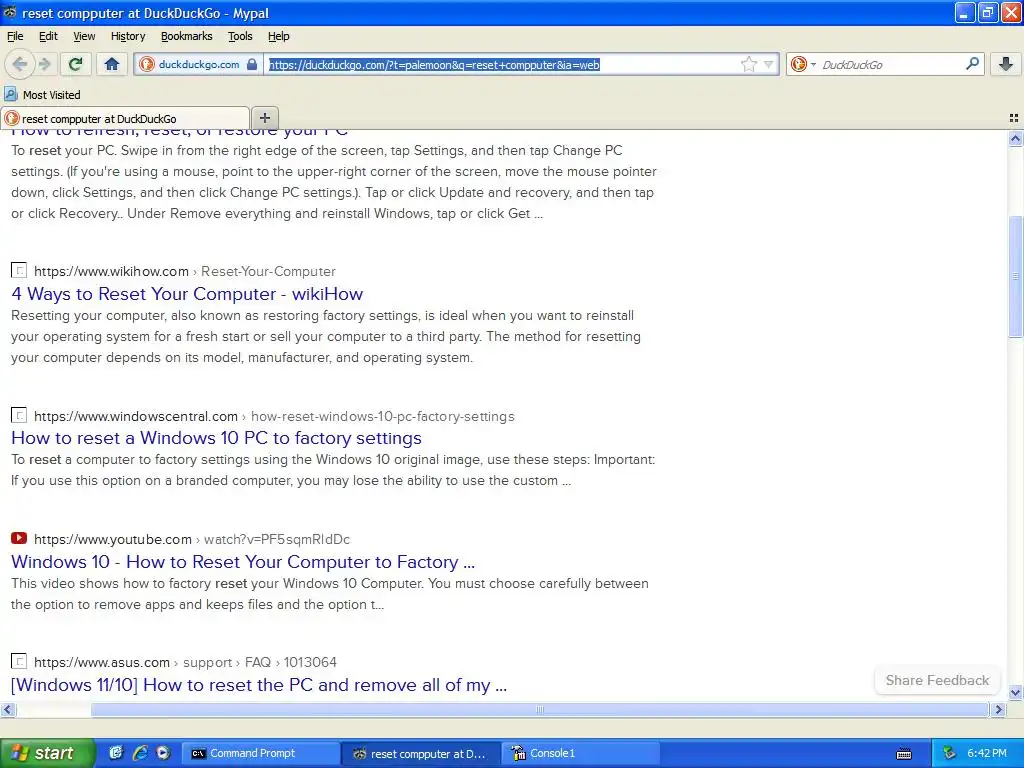Open a new tab with plus button
The height and width of the screenshot is (768, 1024).
click(x=264, y=118)
